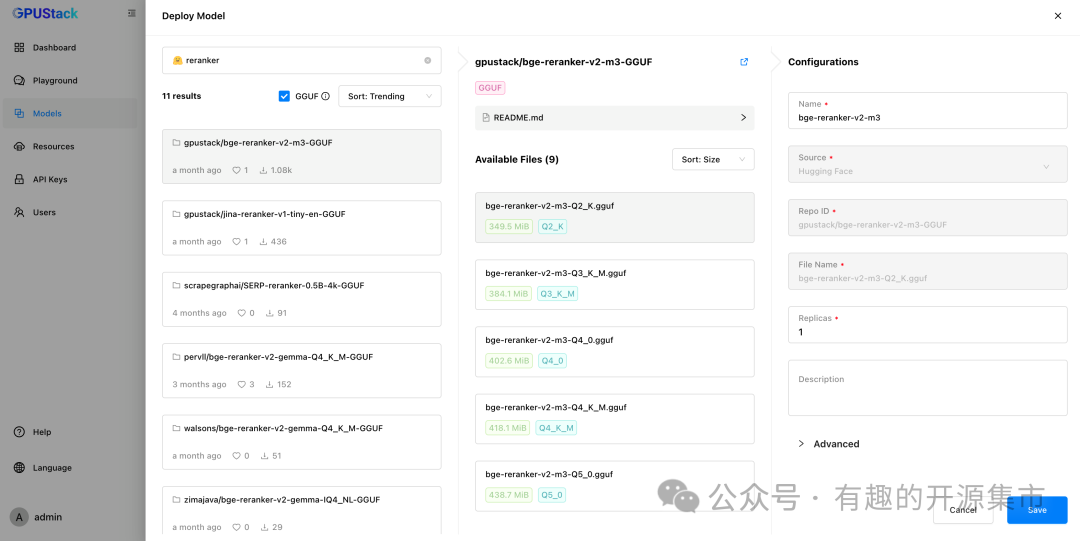Click the README.md file icon

[x=486, y=118]
